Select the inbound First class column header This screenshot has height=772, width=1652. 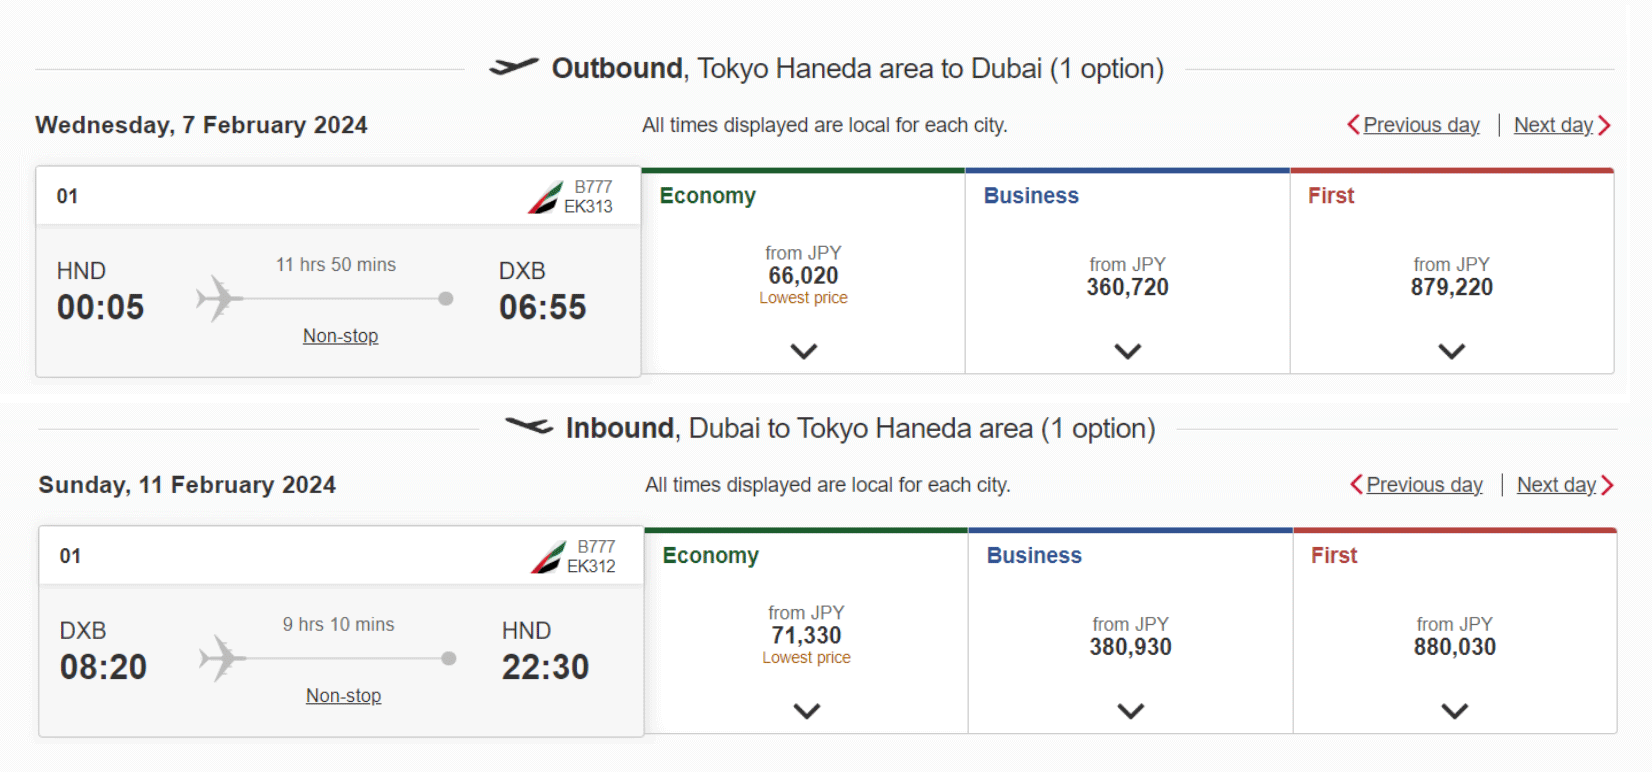coord(1334,556)
